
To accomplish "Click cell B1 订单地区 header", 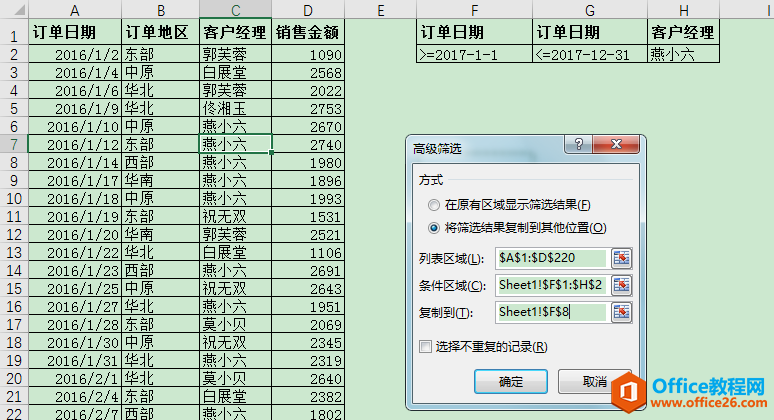I will (x=160, y=33).
